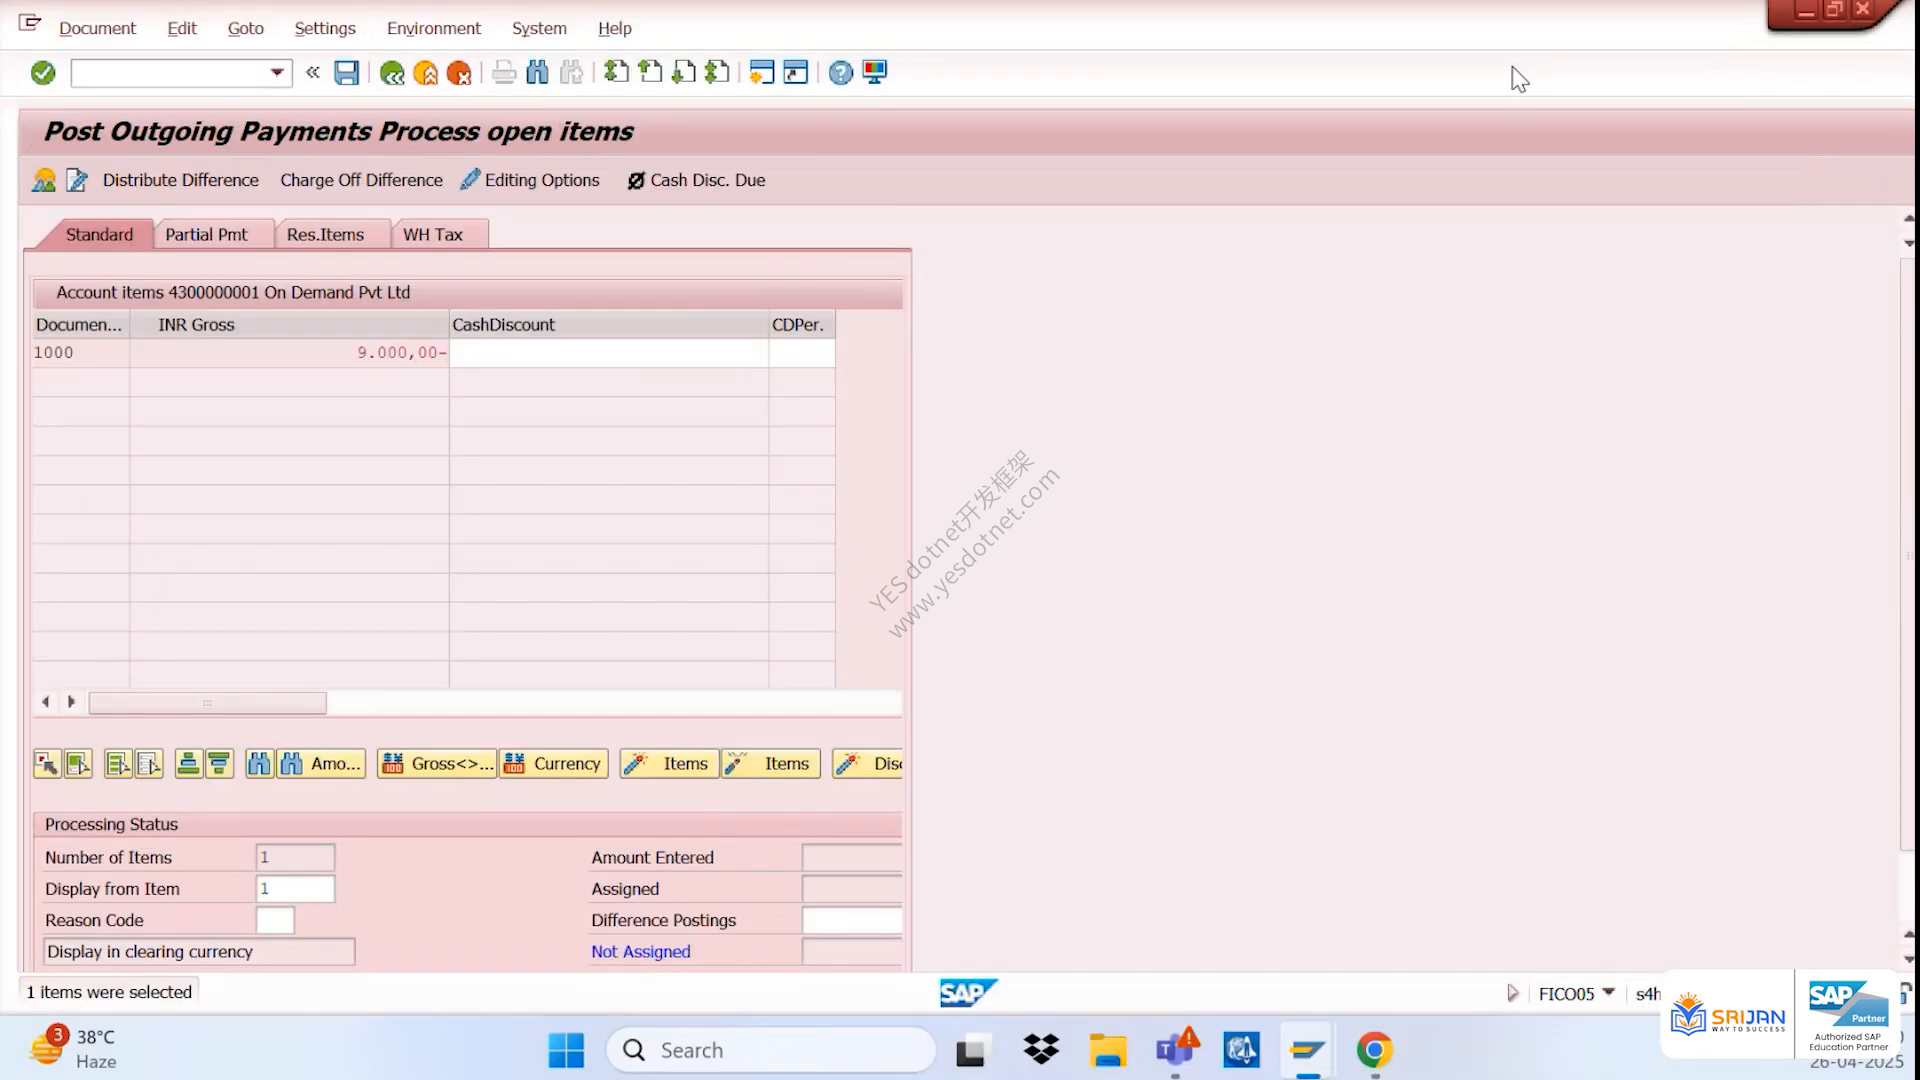The height and width of the screenshot is (1080, 1920).
Task: Select the Res.Items tab
Action: [x=325, y=234]
